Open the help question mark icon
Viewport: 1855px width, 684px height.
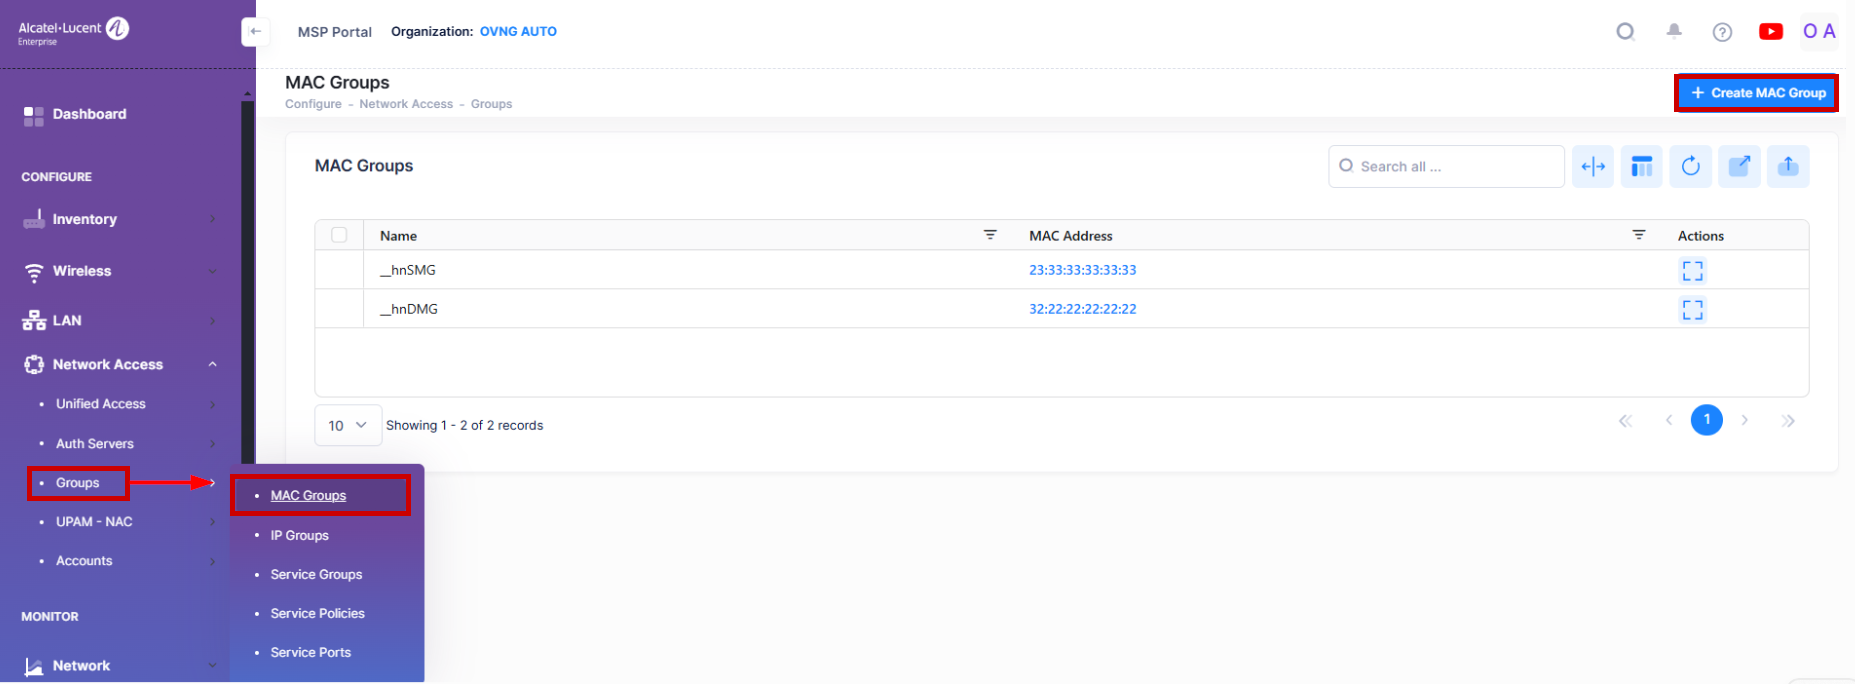1722,32
